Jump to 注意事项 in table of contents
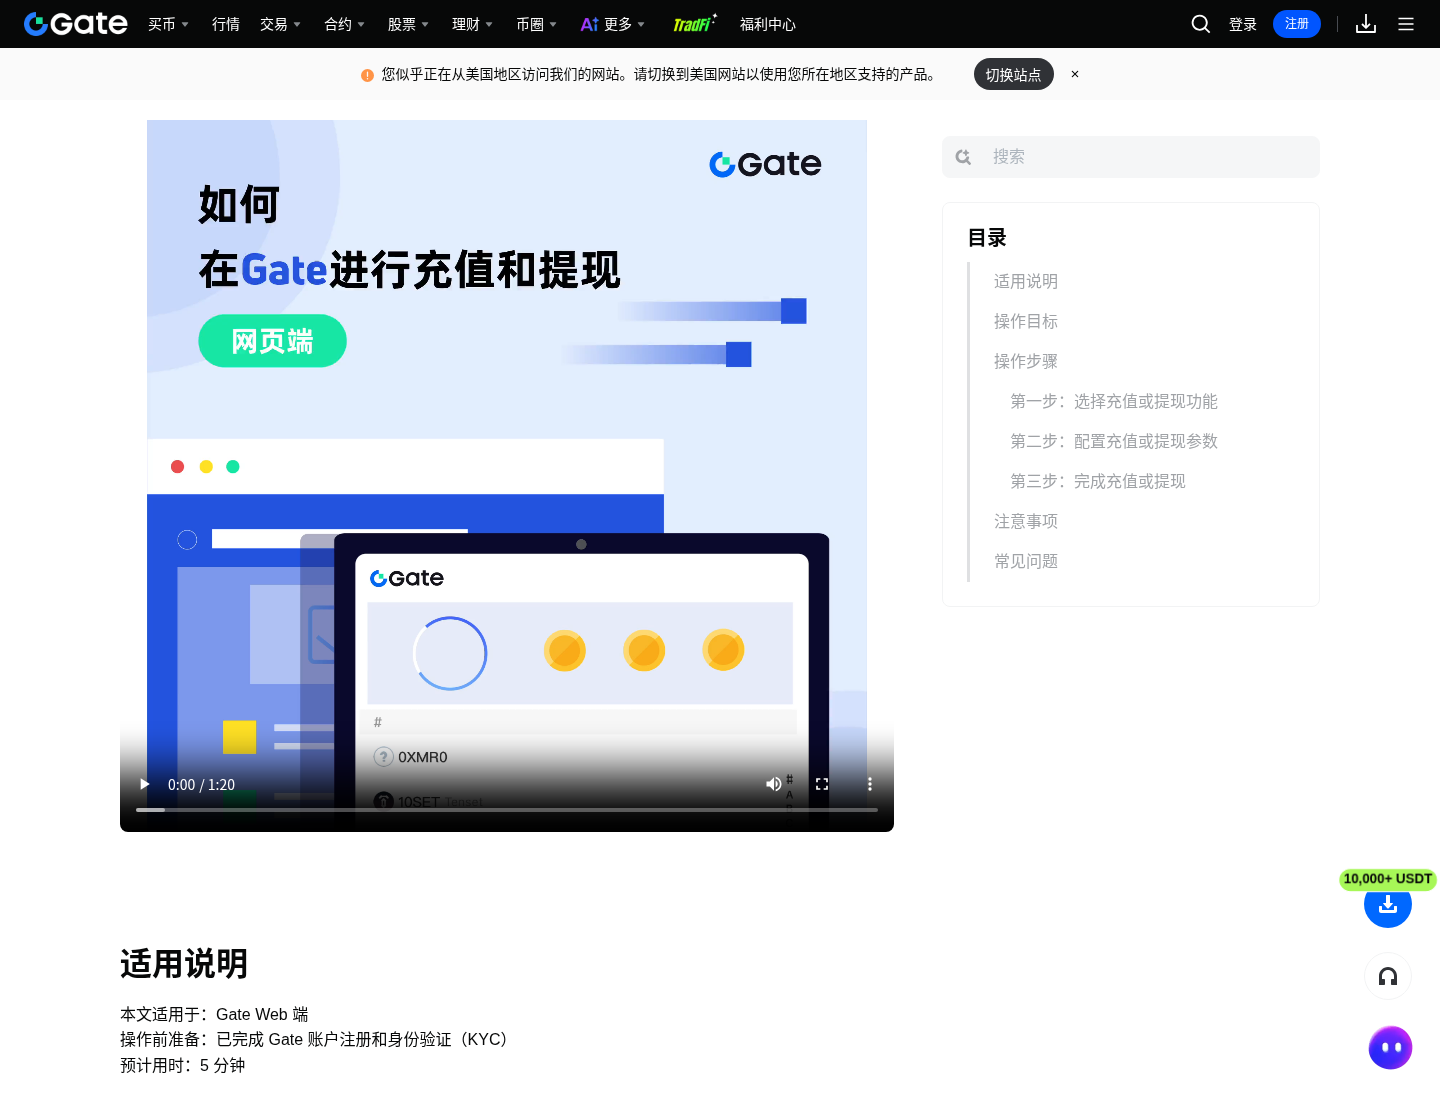 click(x=1026, y=522)
